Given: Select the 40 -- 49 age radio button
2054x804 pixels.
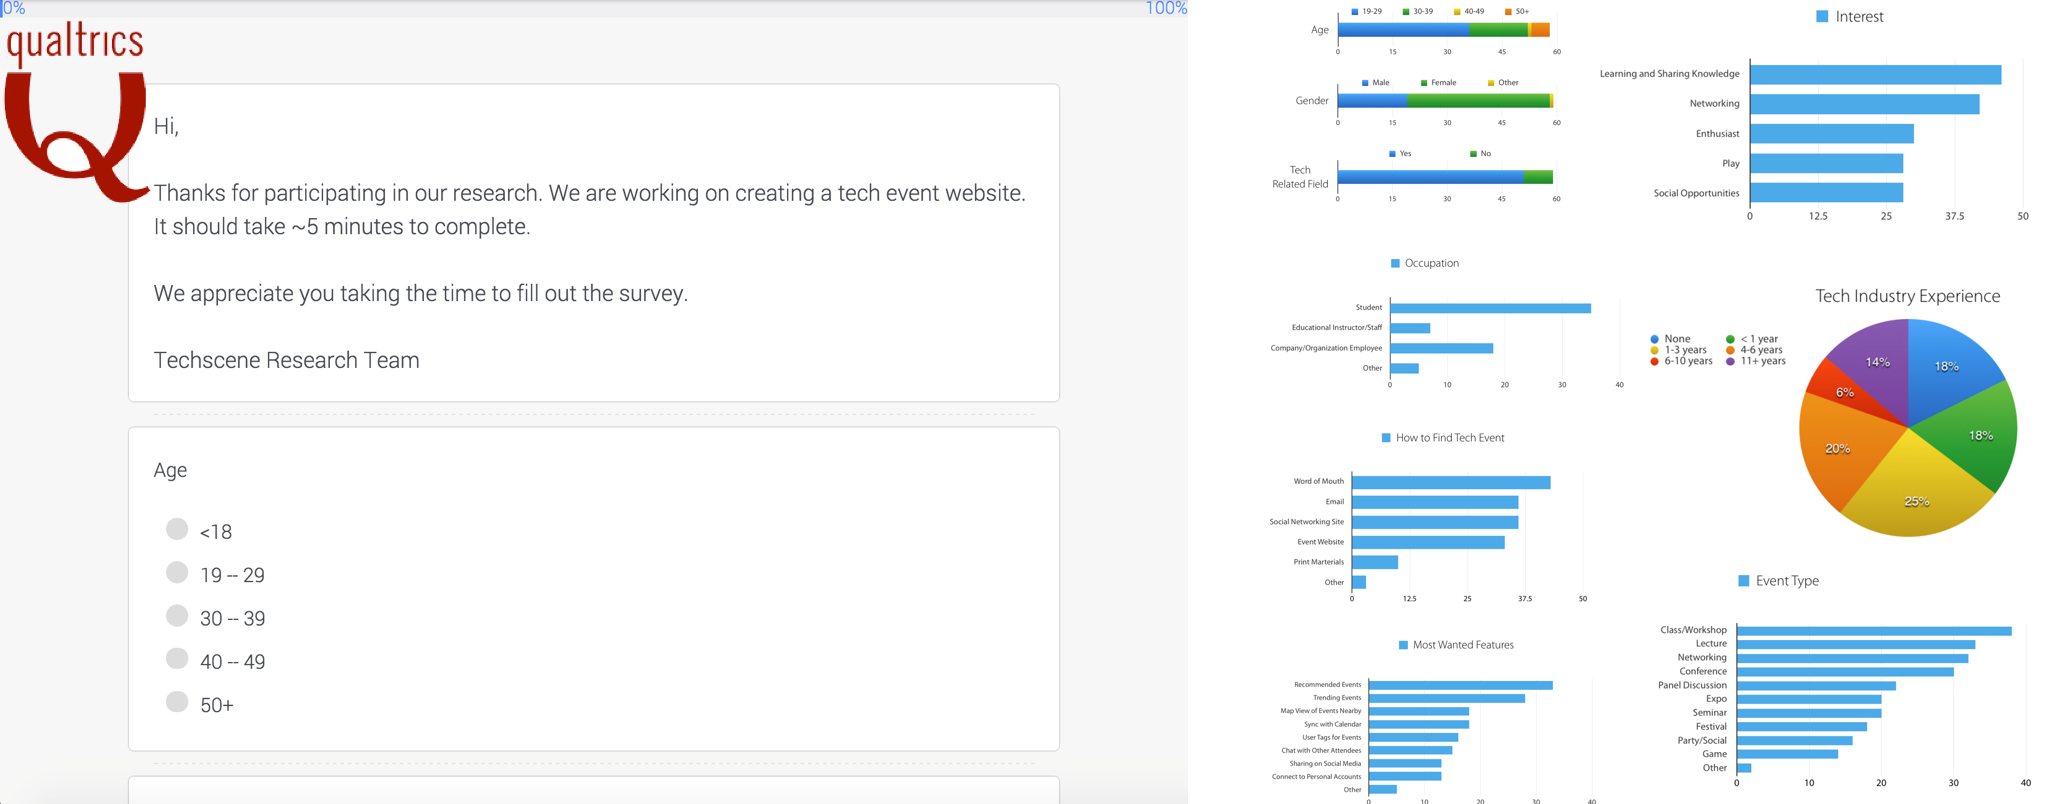Looking at the screenshot, I should [x=177, y=658].
